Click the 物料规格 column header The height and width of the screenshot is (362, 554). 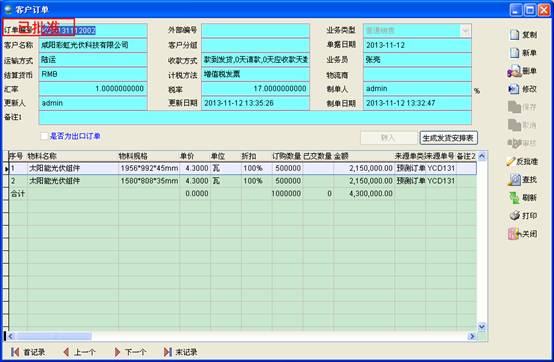pos(149,156)
